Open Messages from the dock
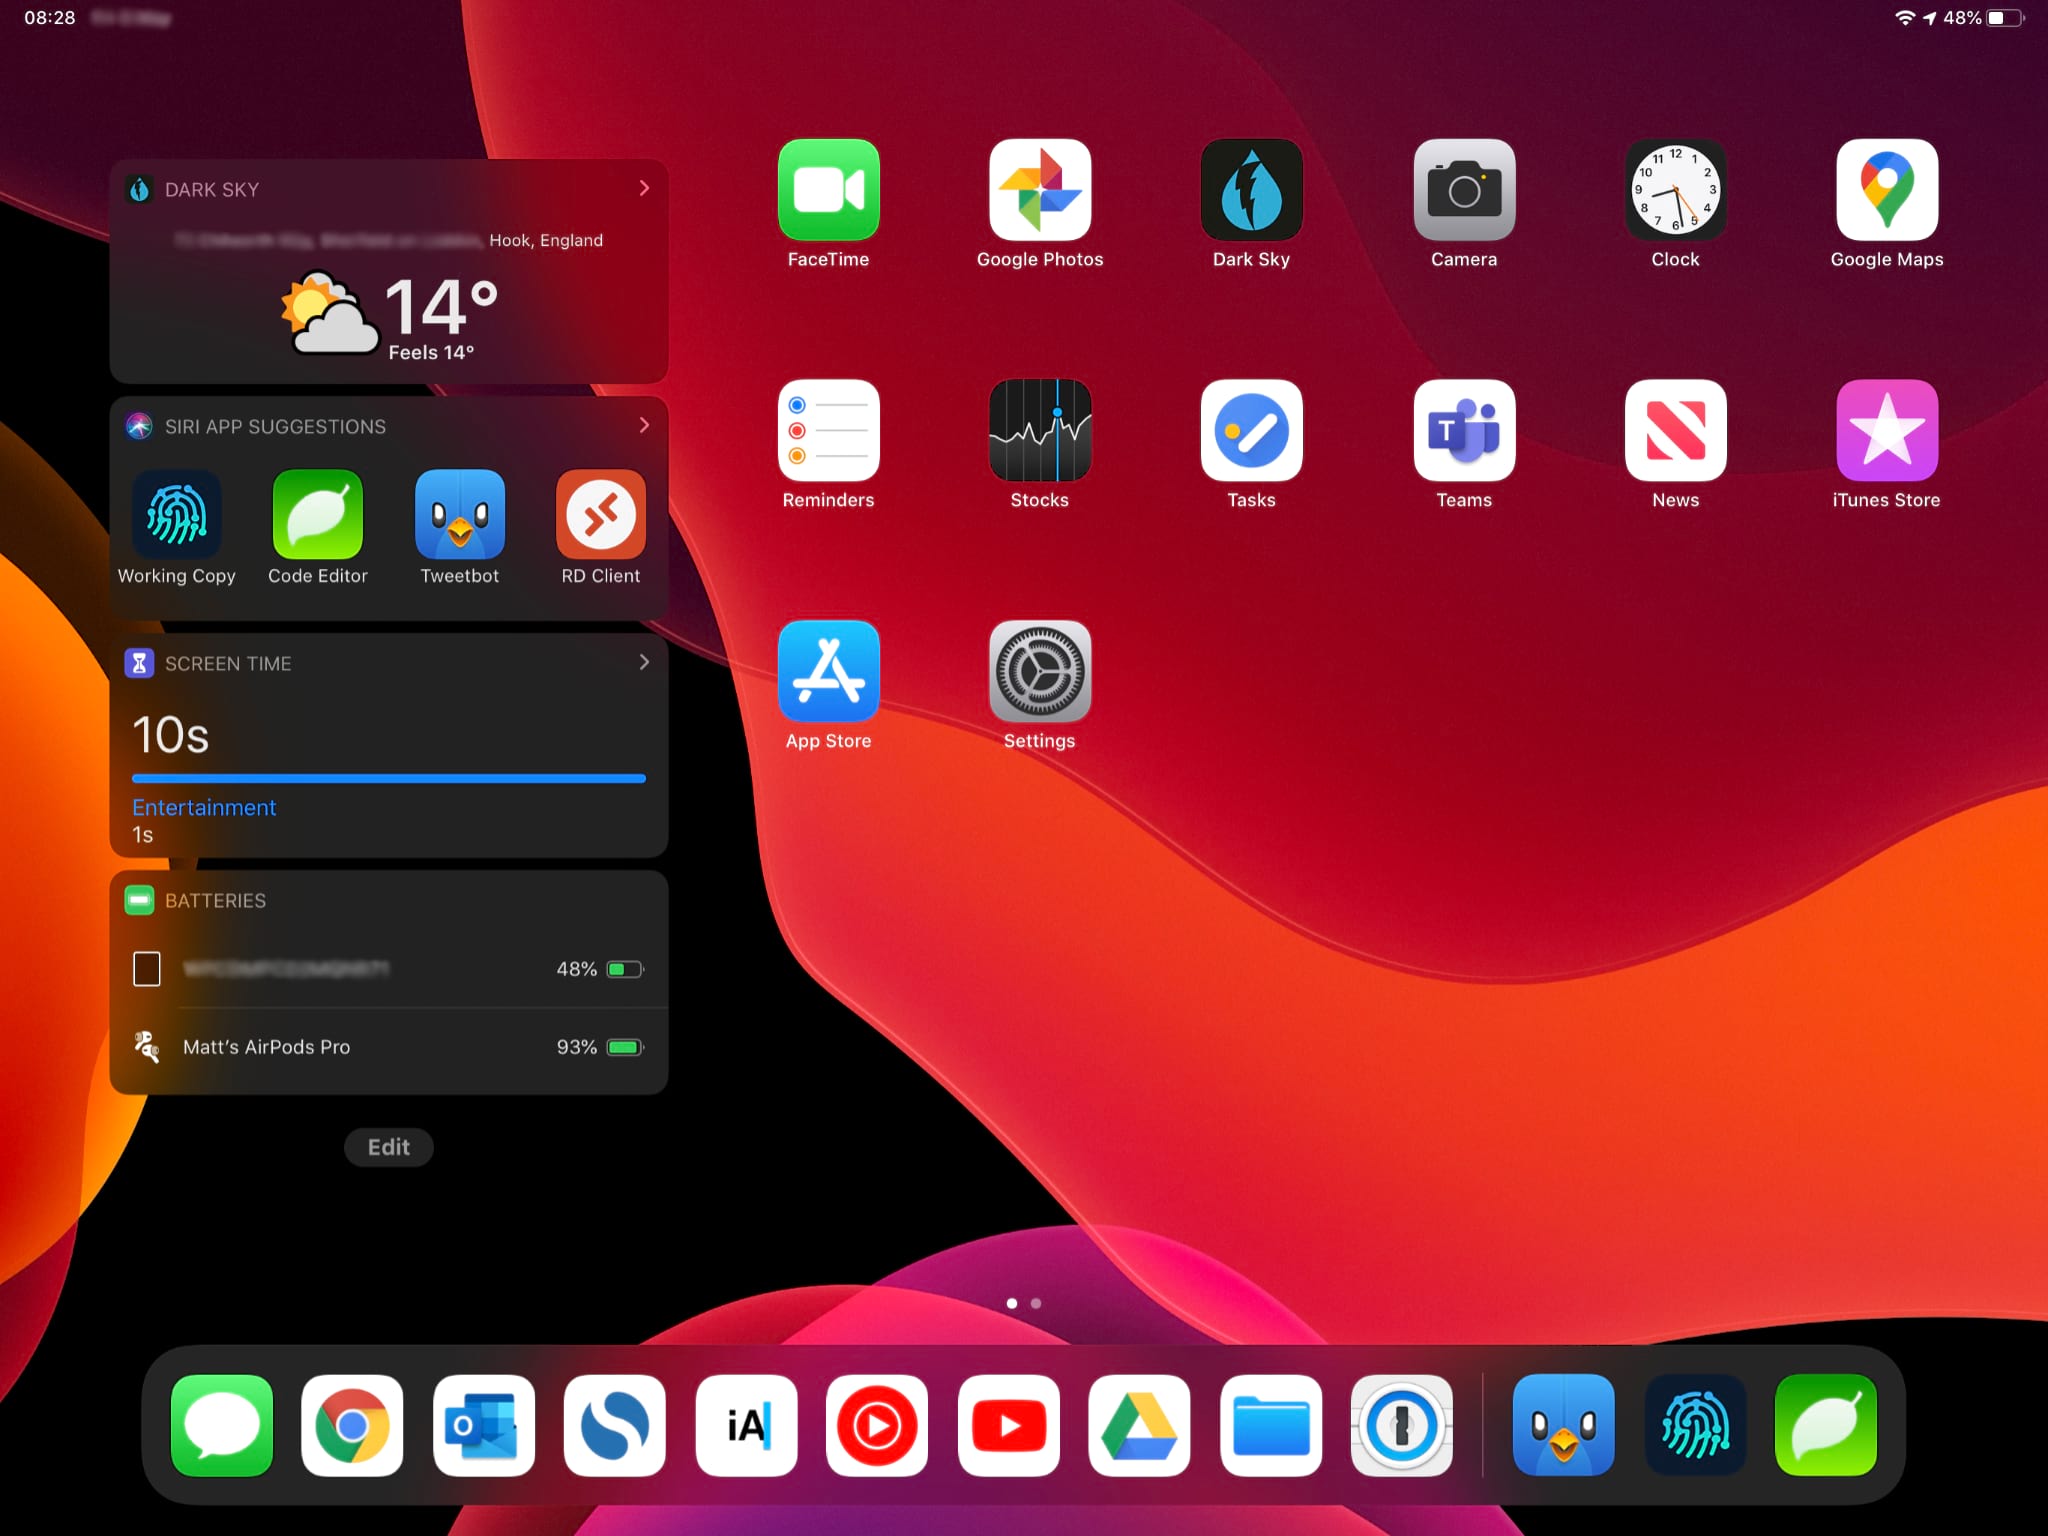2048x1536 pixels. click(222, 1426)
